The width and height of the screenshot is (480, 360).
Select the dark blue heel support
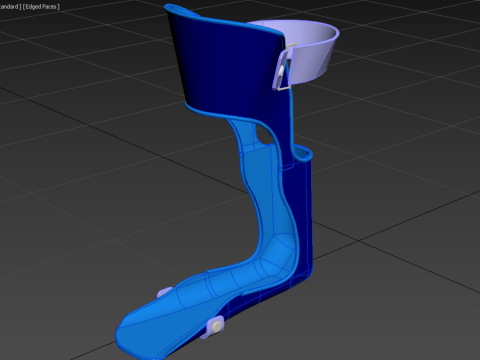click(x=305, y=217)
